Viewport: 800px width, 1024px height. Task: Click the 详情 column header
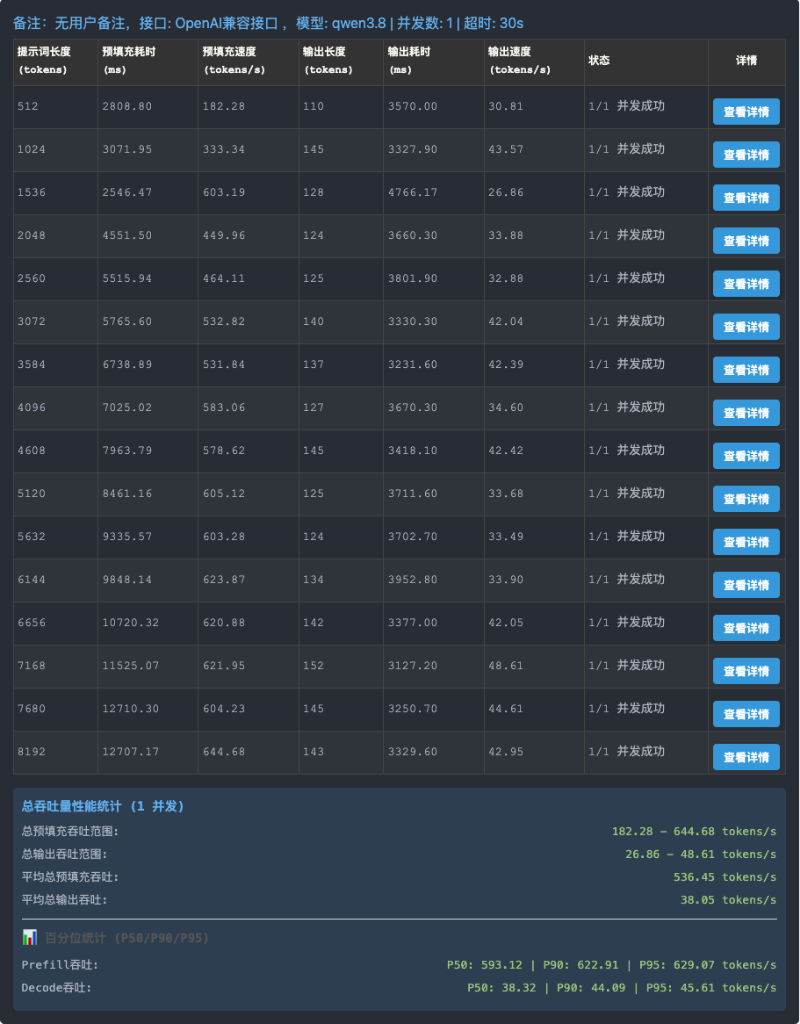pos(746,60)
